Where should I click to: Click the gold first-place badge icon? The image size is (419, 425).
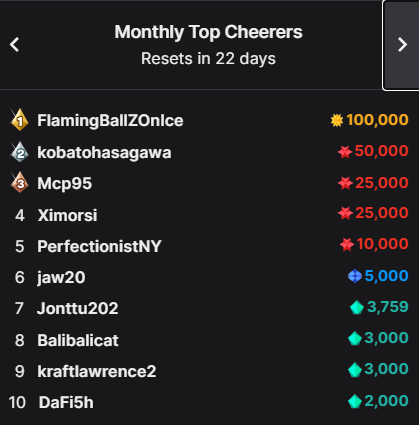[x=20, y=120]
